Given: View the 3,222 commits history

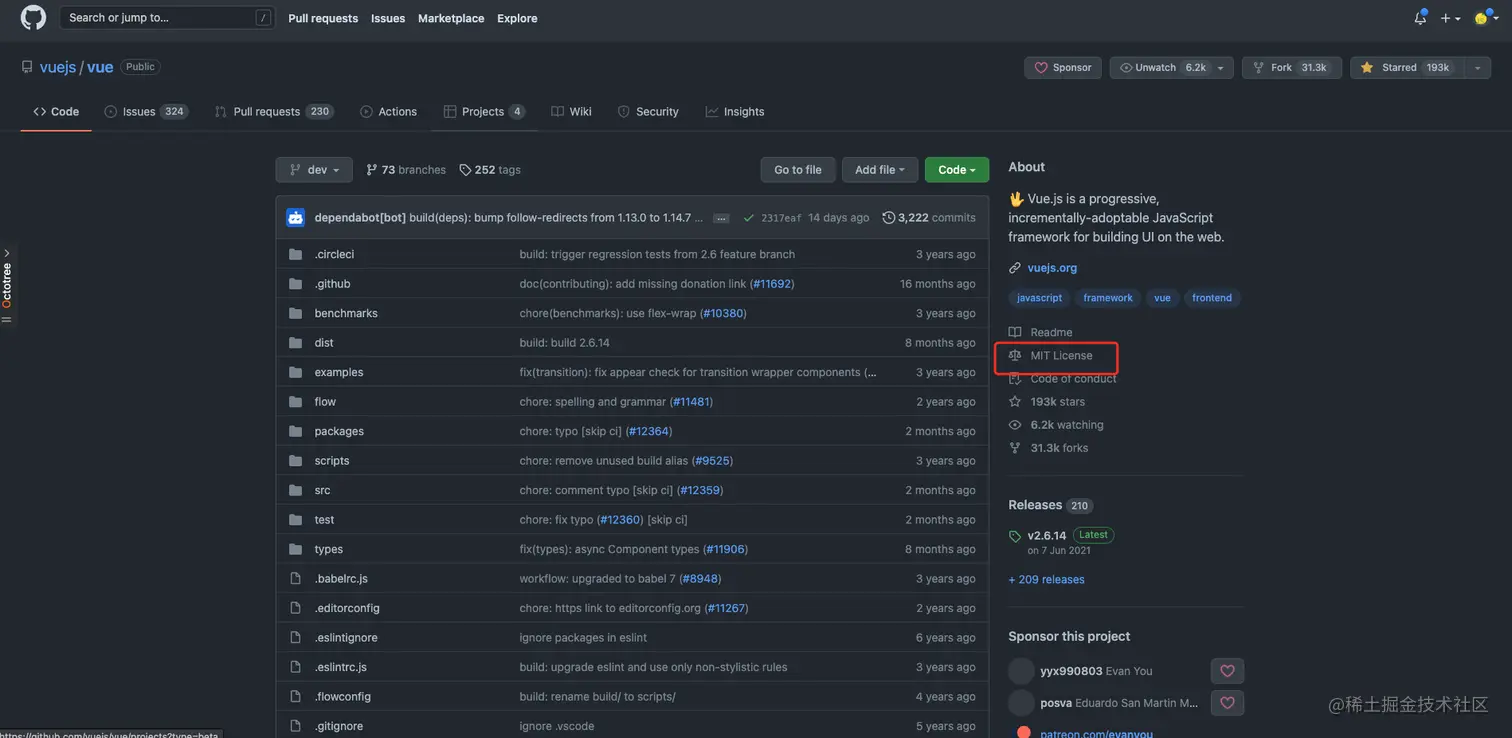Looking at the screenshot, I should point(929,217).
